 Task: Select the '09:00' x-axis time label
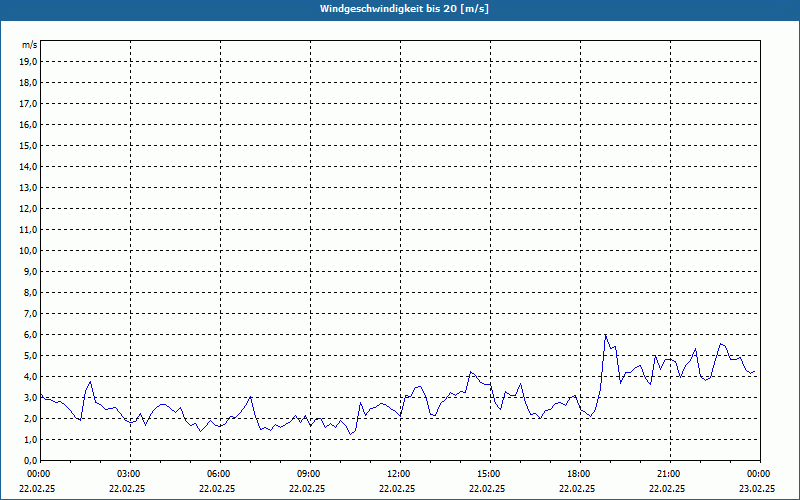tap(310, 474)
